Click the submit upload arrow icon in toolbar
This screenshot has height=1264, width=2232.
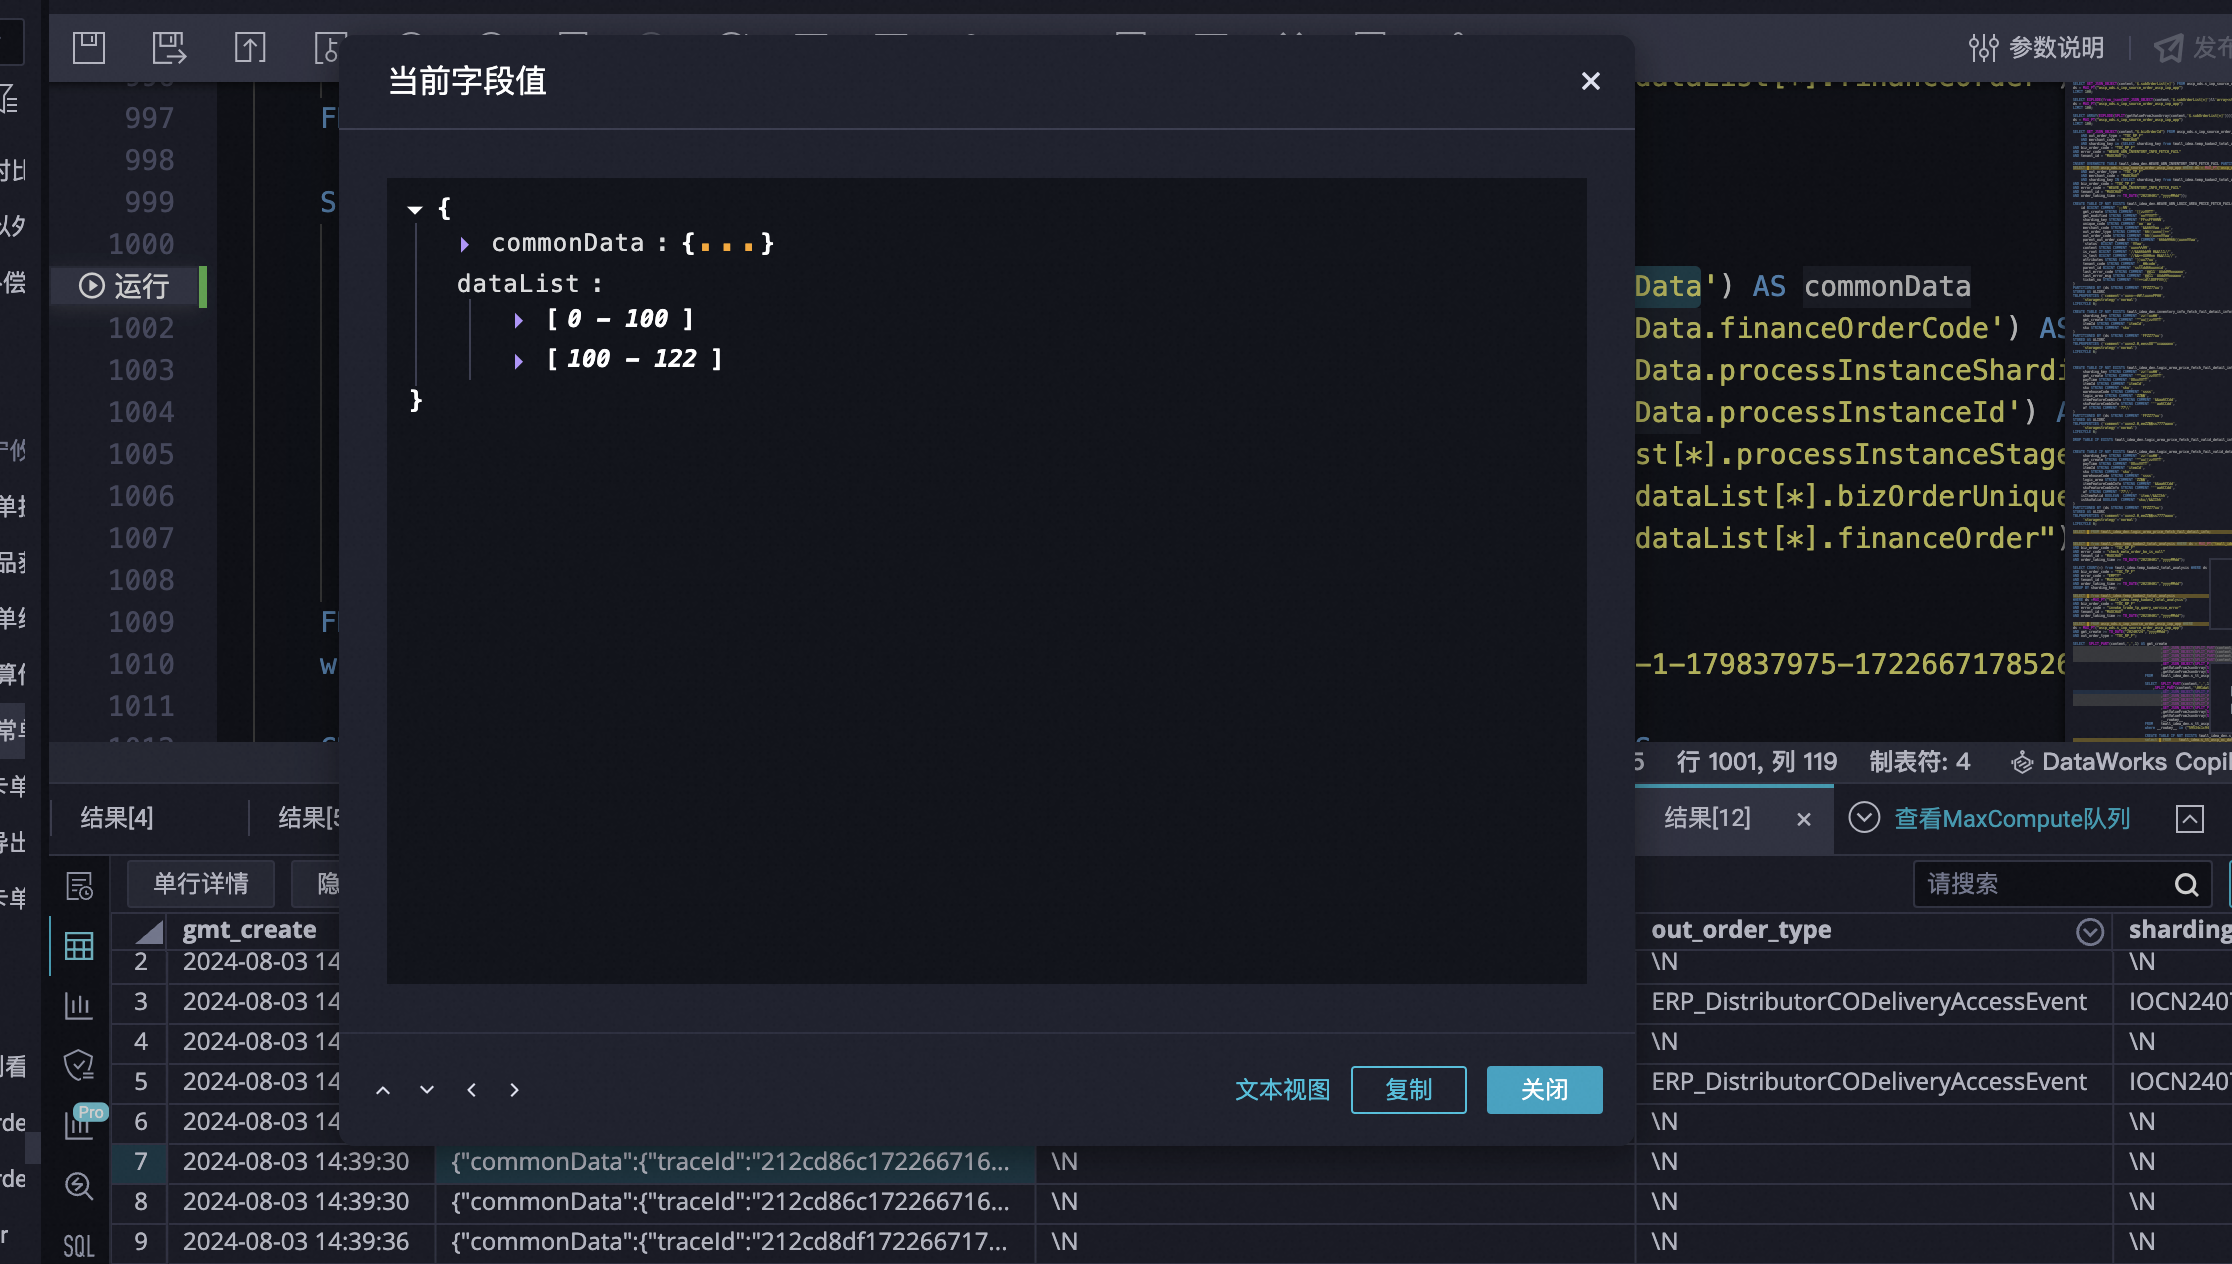(250, 47)
